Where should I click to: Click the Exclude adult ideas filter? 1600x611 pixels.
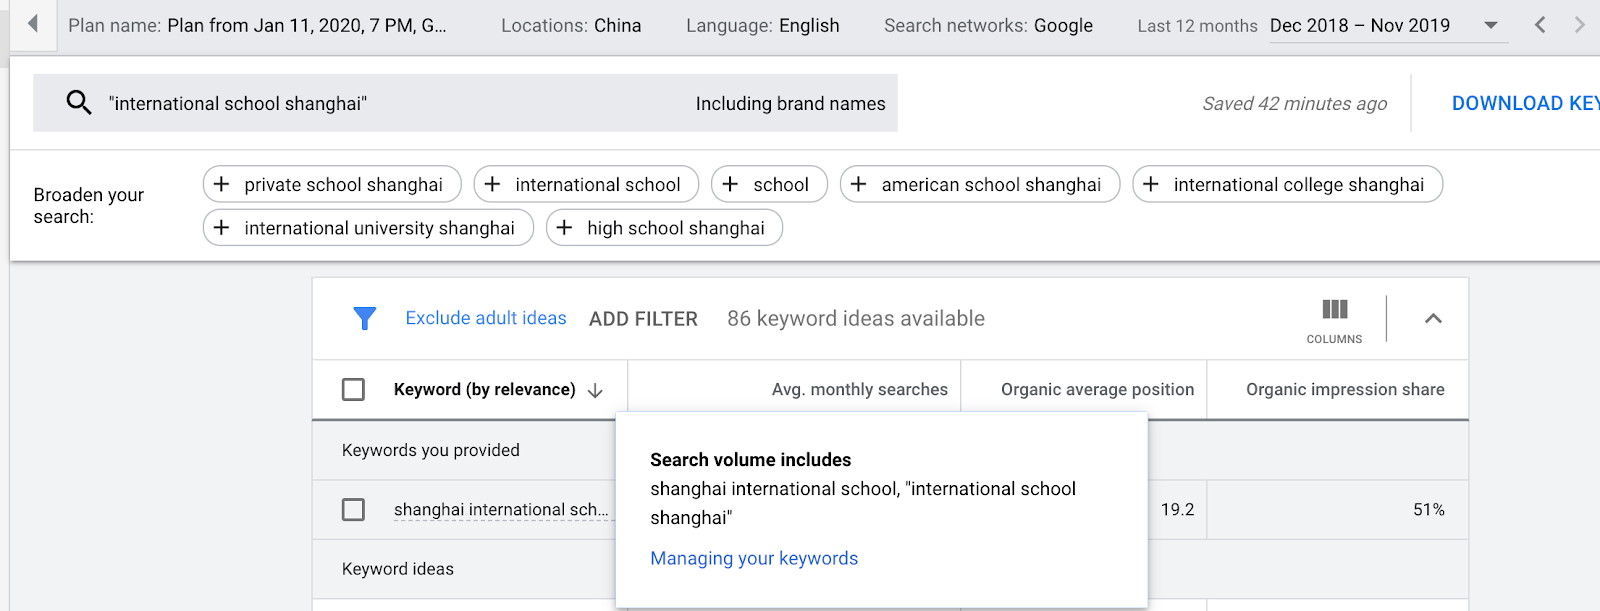pyautogui.click(x=486, y=318)
